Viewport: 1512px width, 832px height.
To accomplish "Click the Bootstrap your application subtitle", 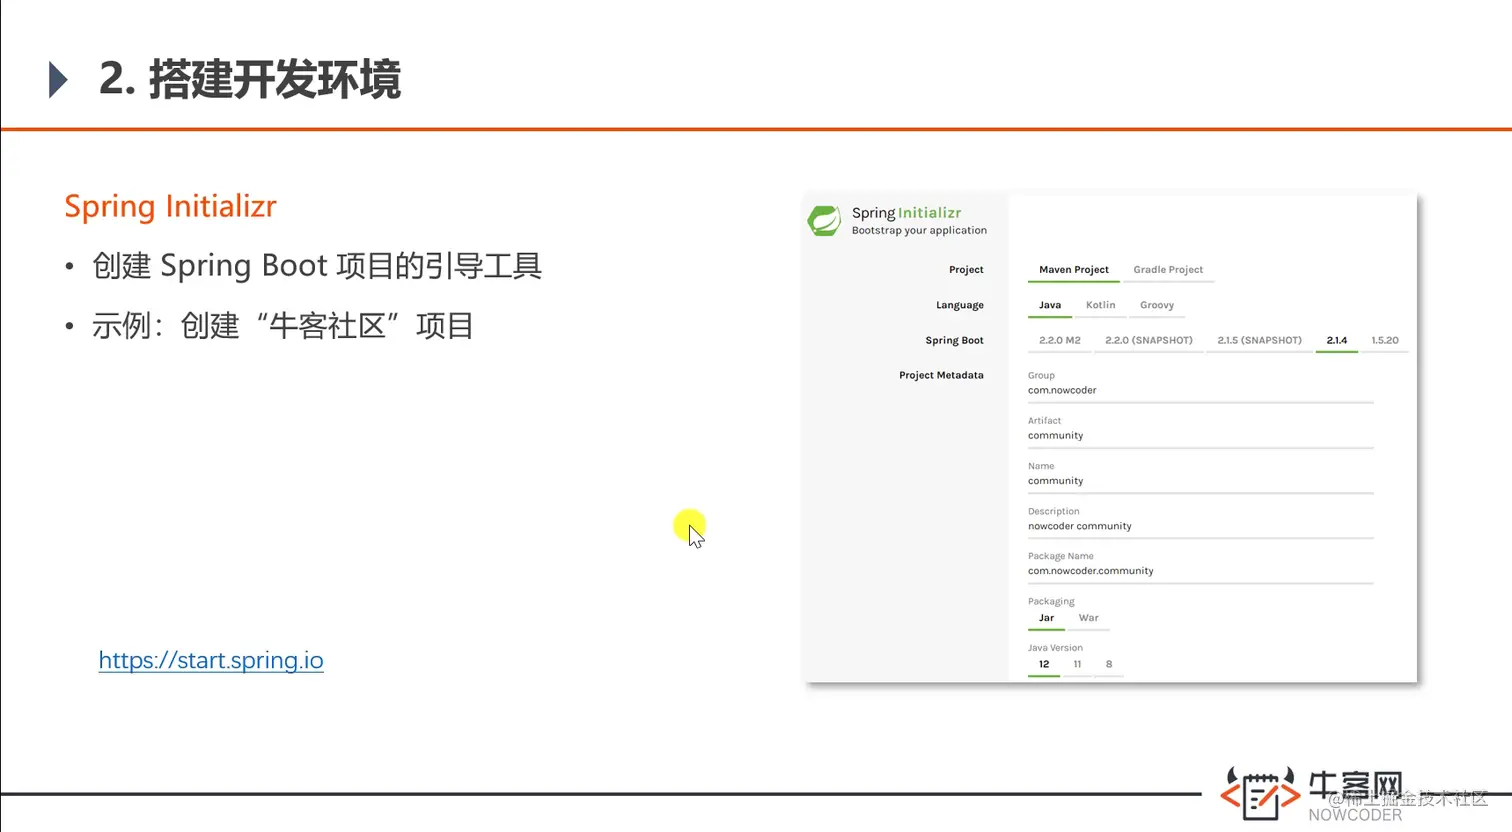I will (x=919, y=230).
